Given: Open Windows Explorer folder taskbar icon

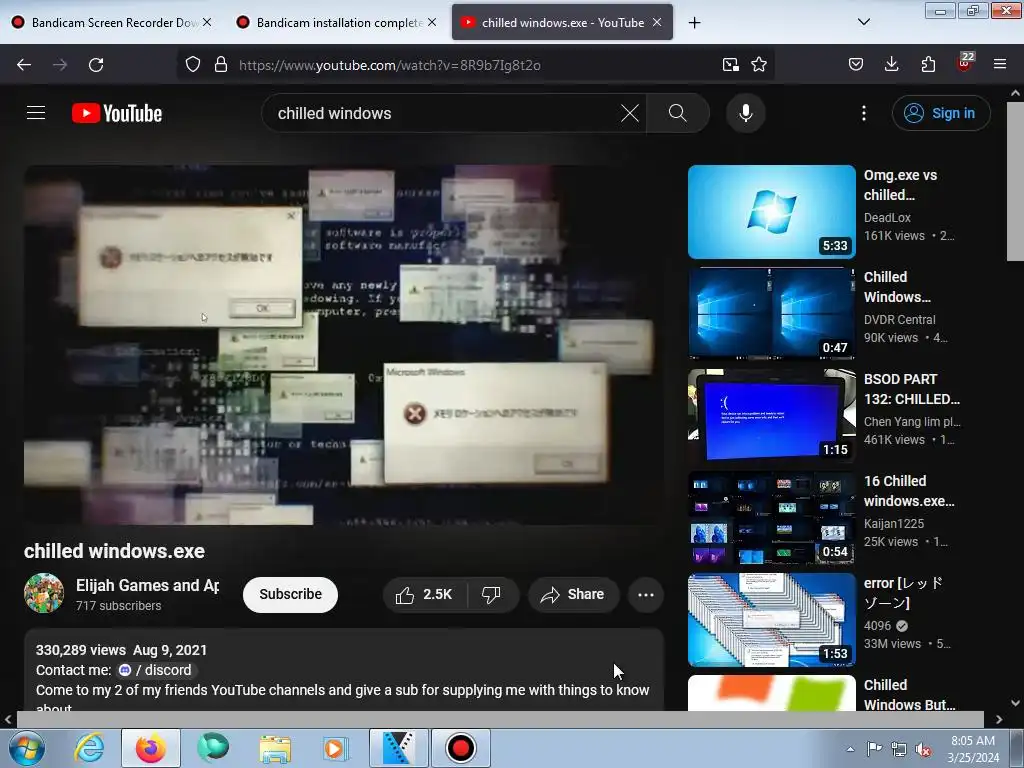Looking at the screenshot, I should 275,748.
